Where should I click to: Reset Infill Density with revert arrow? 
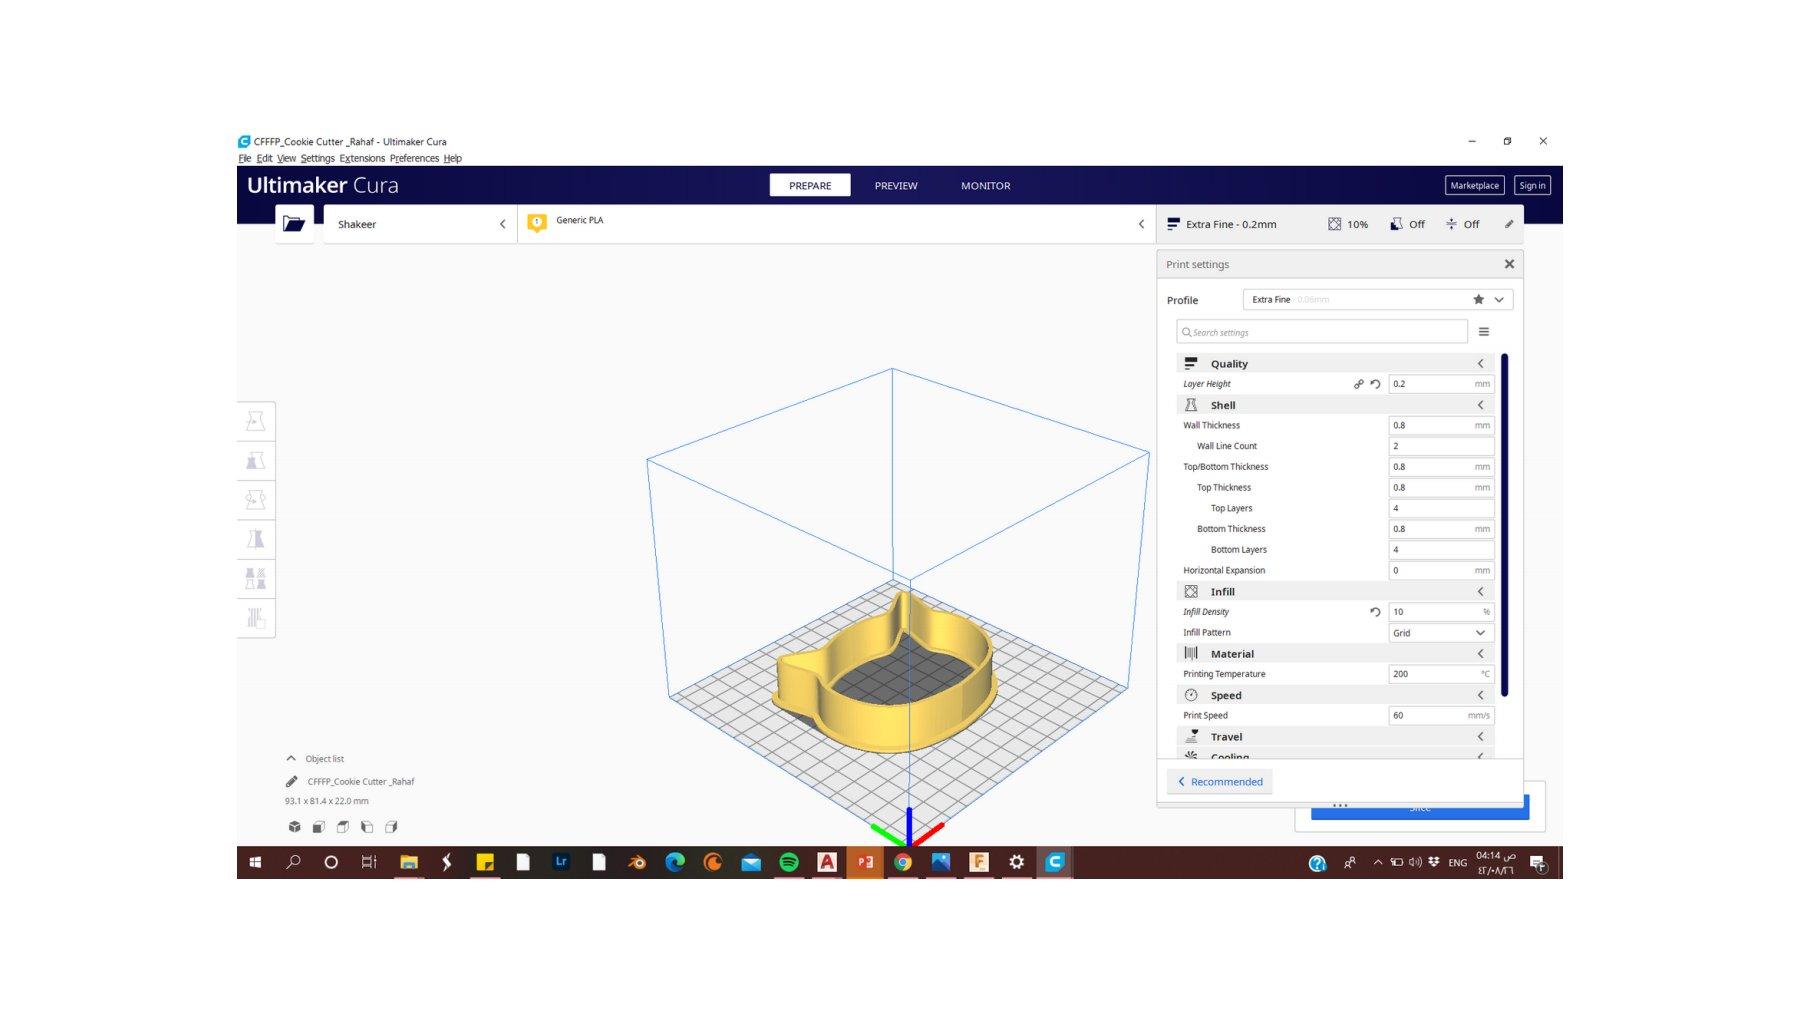(x=1375, y=612)
